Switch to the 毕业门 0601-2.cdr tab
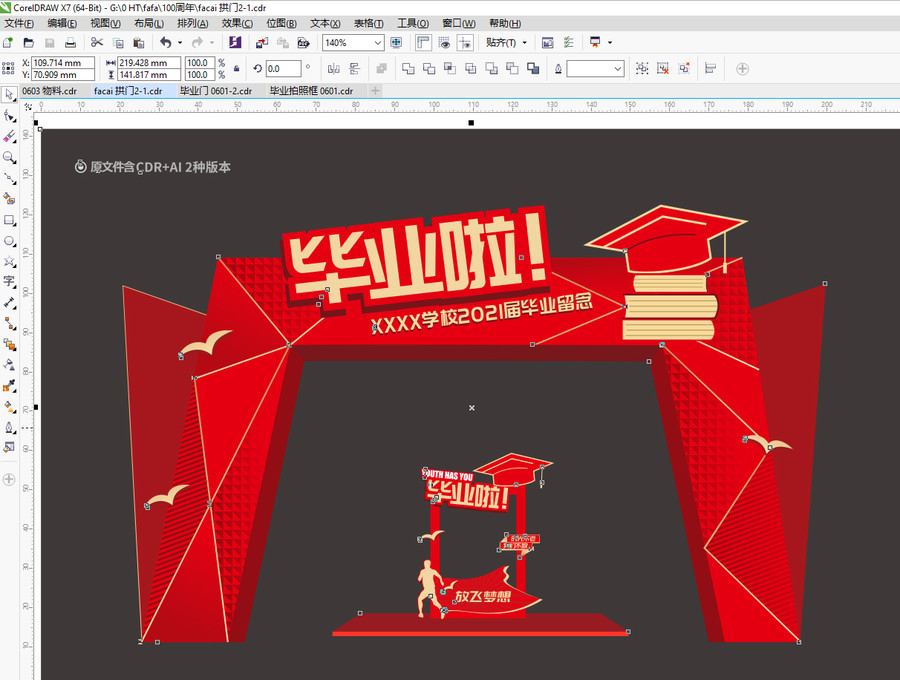This screenshot has width=900, height=680. [216, 91]
